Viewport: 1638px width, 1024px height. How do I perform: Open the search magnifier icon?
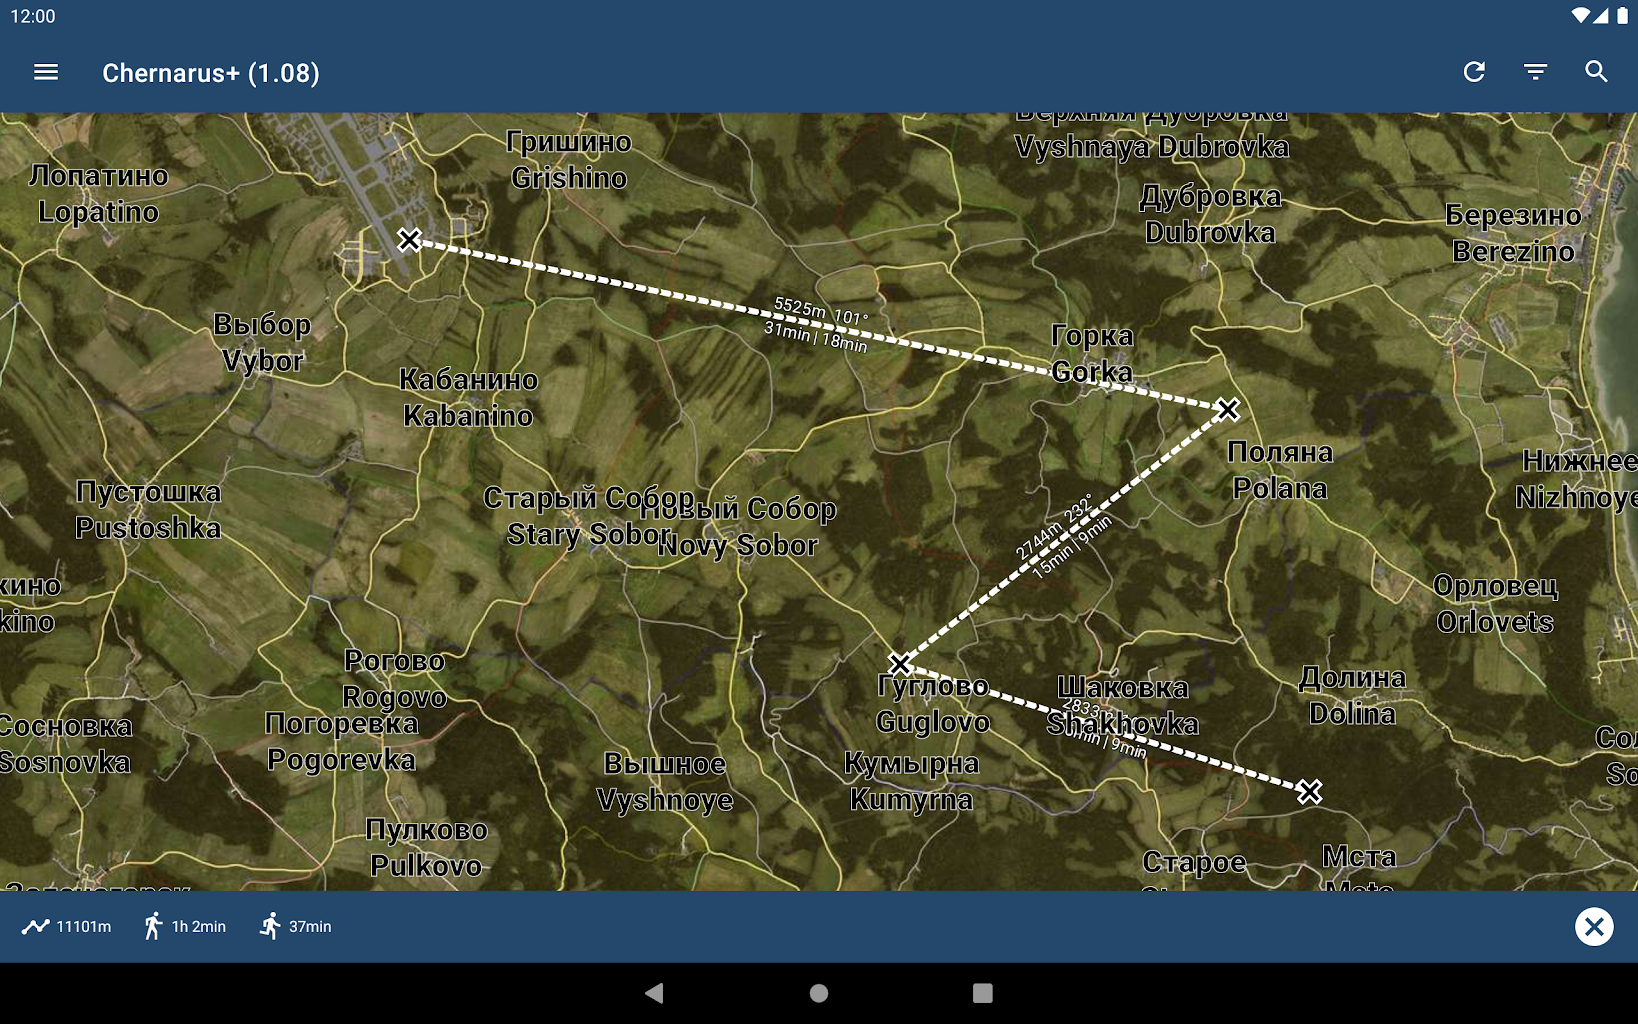pos(1596,72)
